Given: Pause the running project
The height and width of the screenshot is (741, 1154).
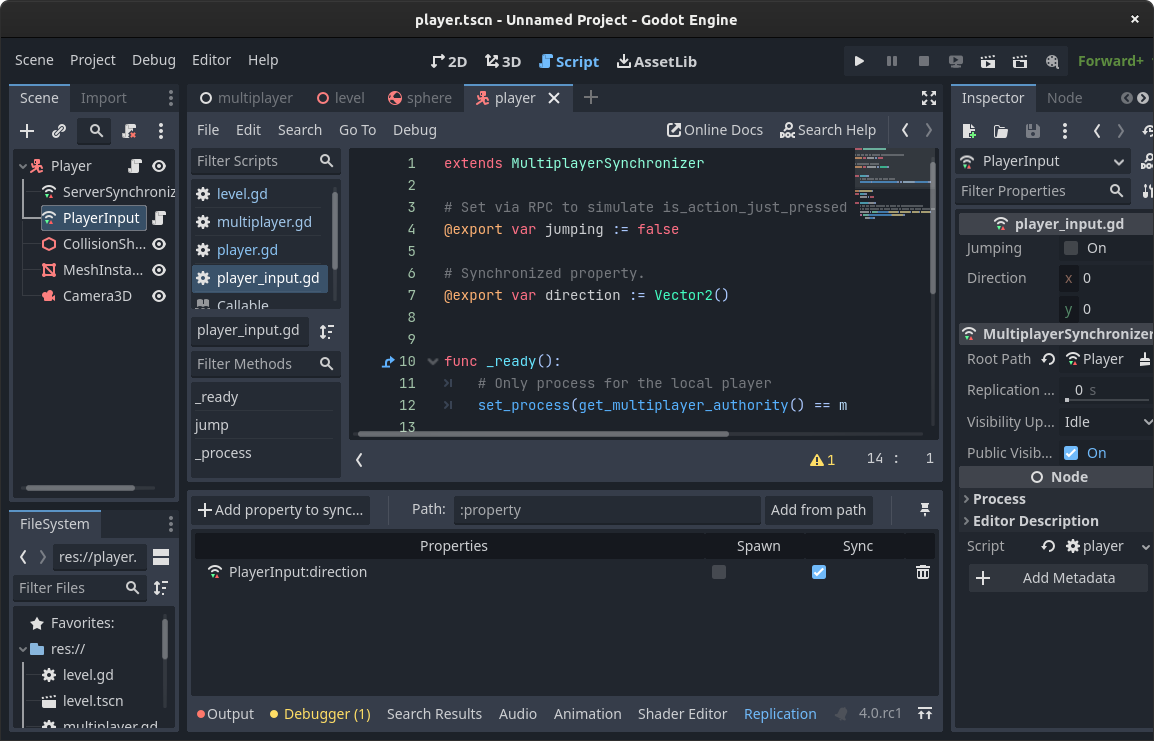Looking at the screenshot, I should [891, 61].
